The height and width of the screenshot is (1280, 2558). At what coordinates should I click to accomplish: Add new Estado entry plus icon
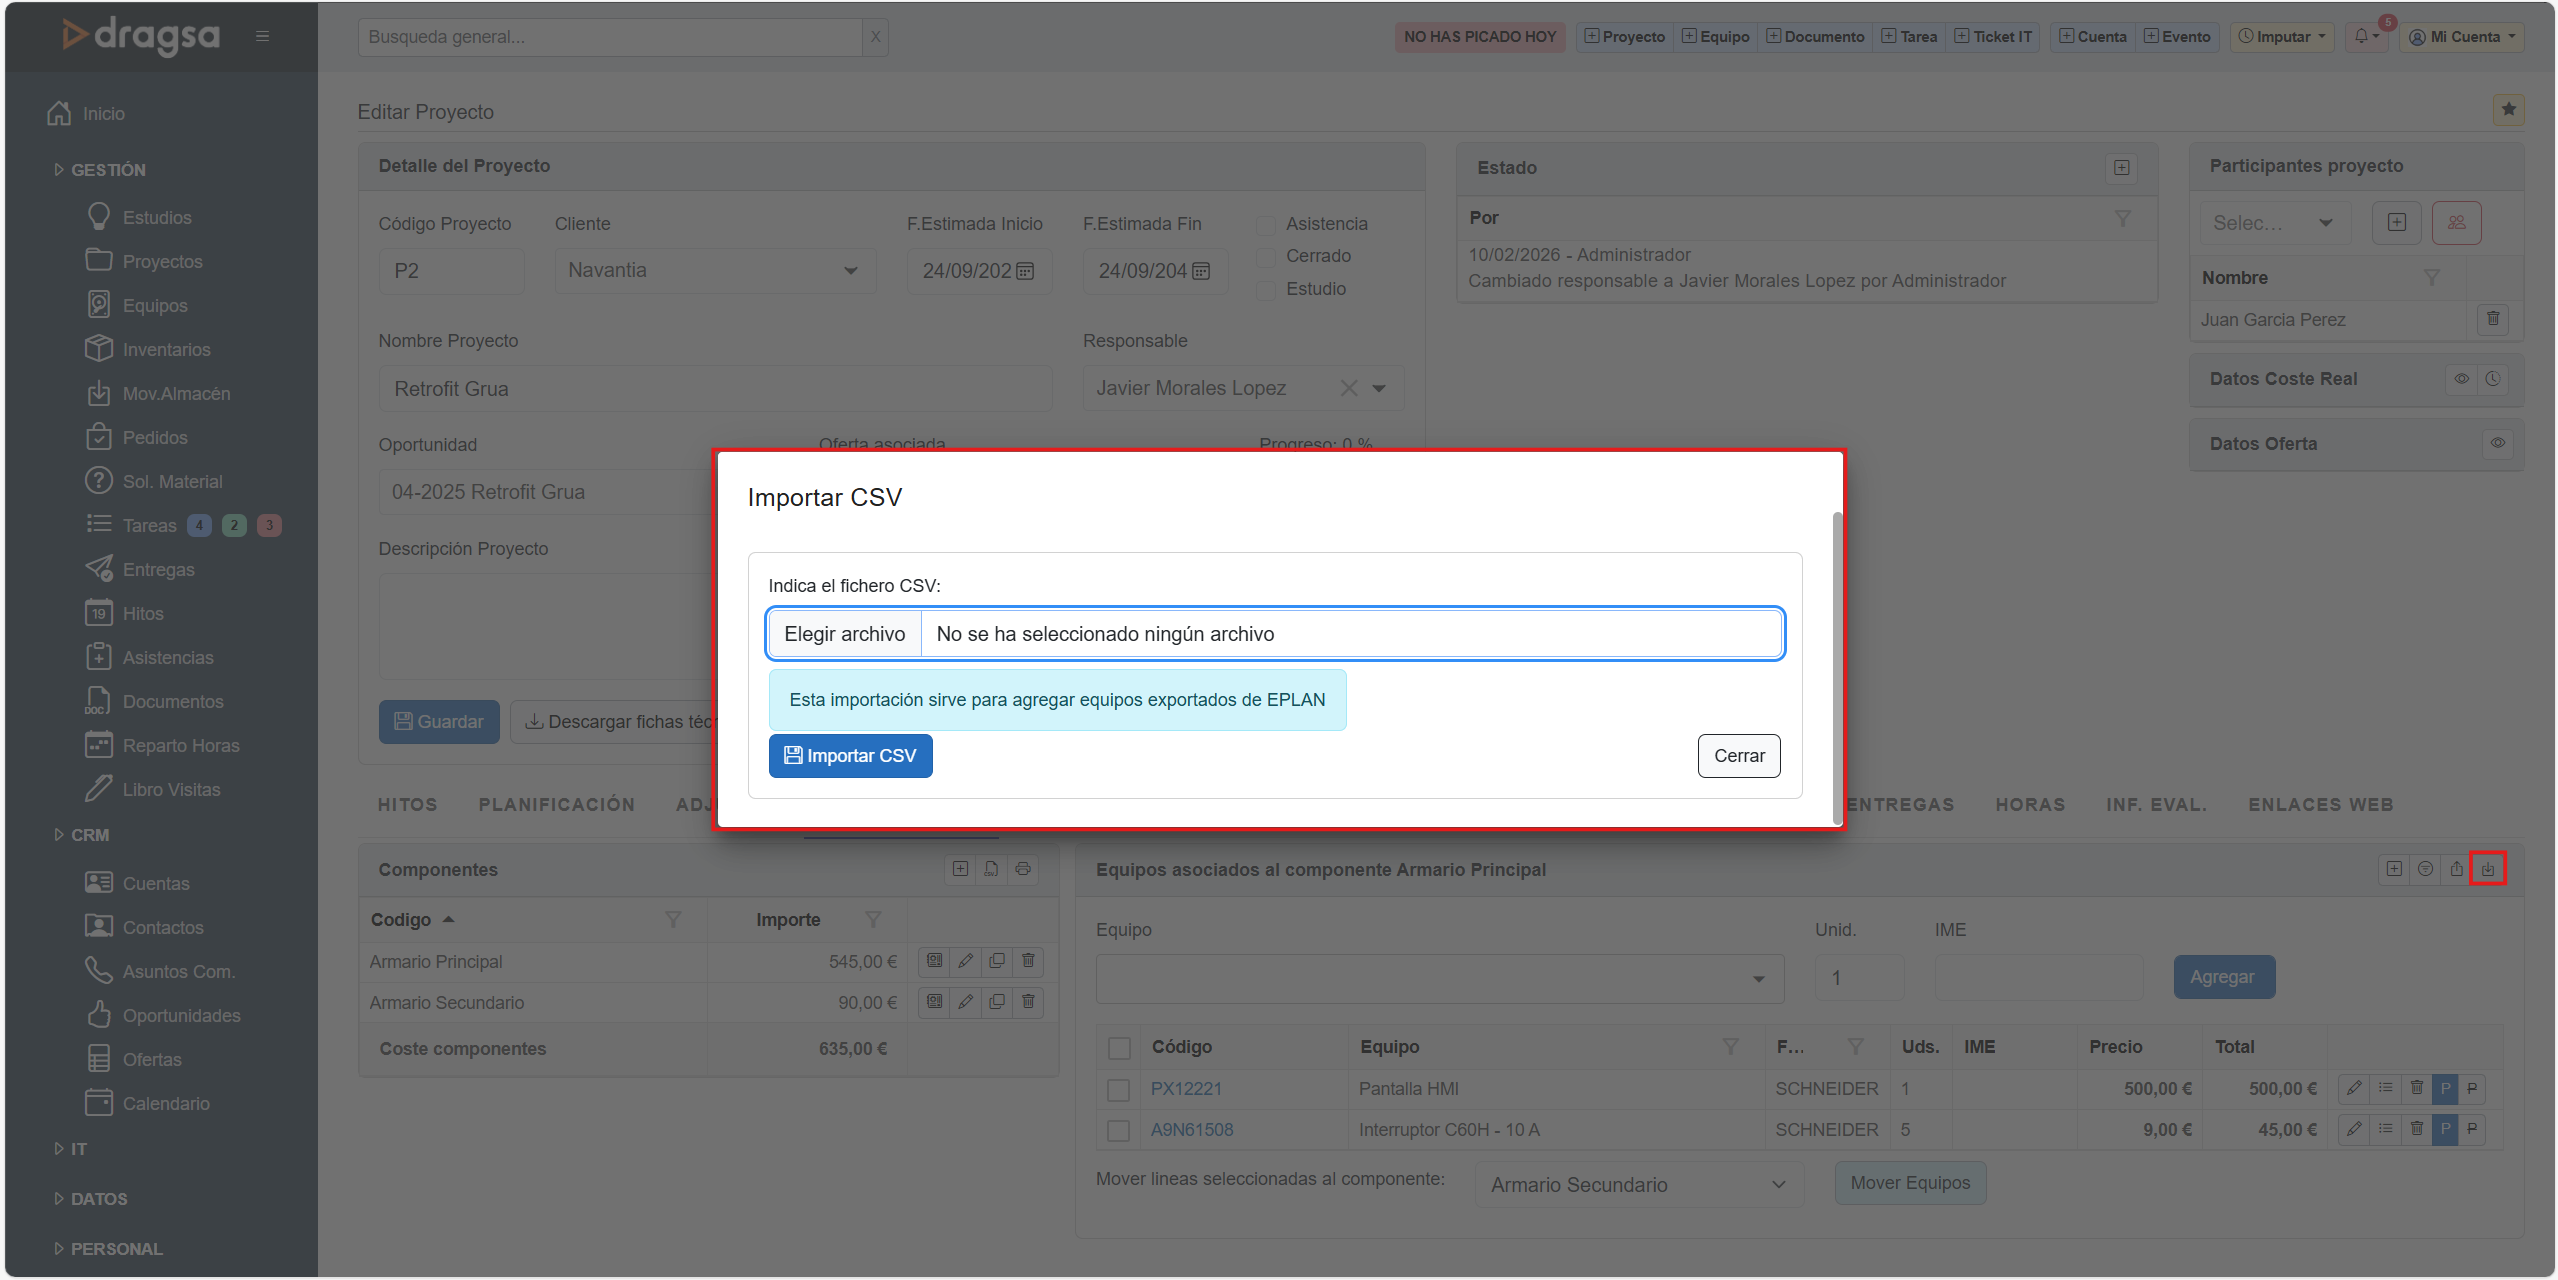coord(2121,168)
